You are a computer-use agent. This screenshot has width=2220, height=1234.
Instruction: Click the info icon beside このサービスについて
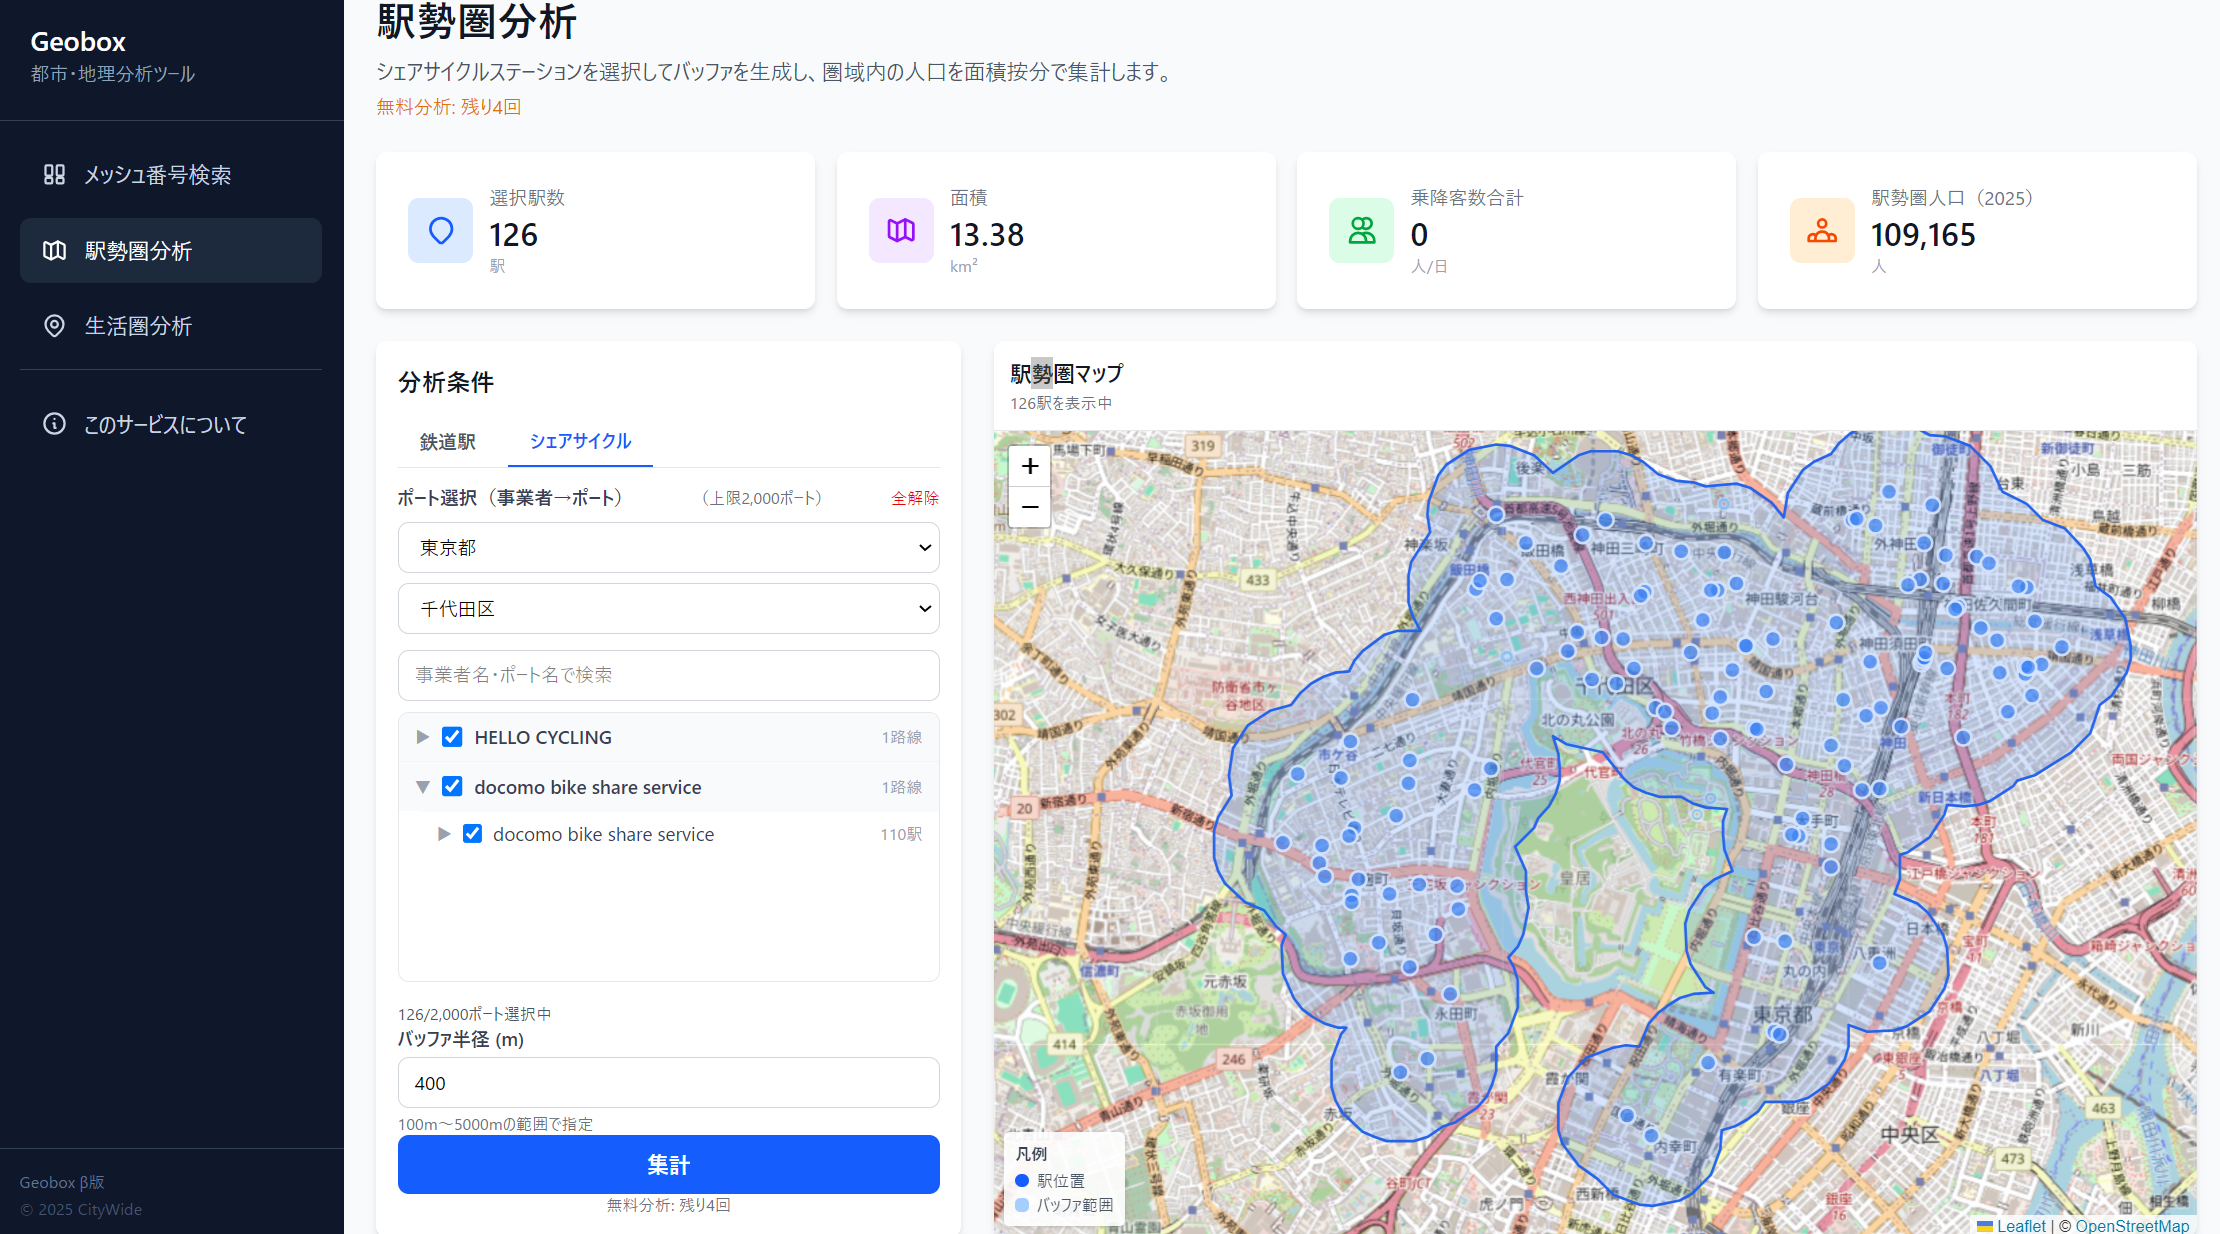[x=54, y=424]
